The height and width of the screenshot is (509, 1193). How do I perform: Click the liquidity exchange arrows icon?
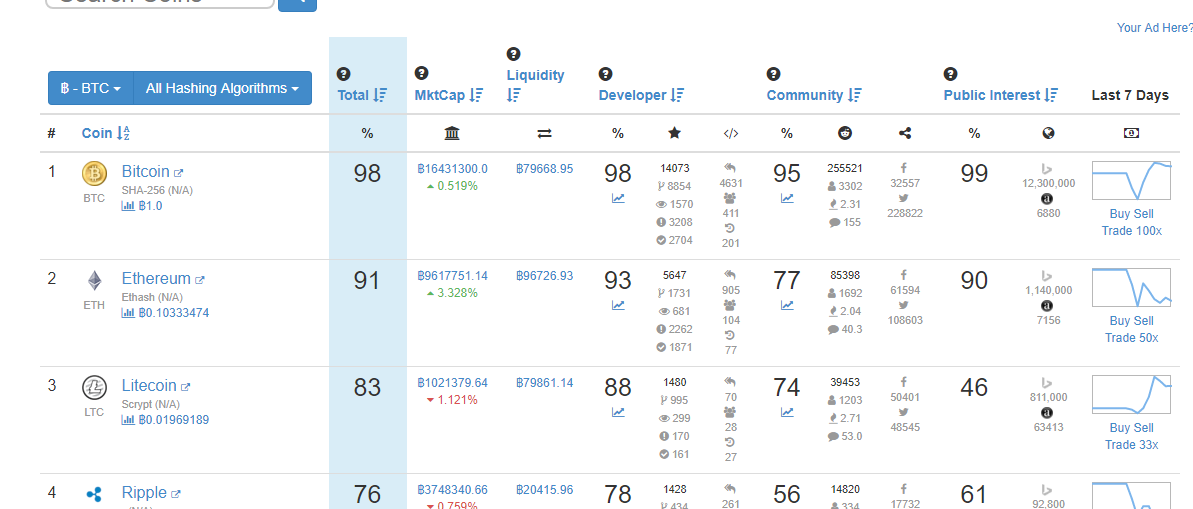click(544, 133)
